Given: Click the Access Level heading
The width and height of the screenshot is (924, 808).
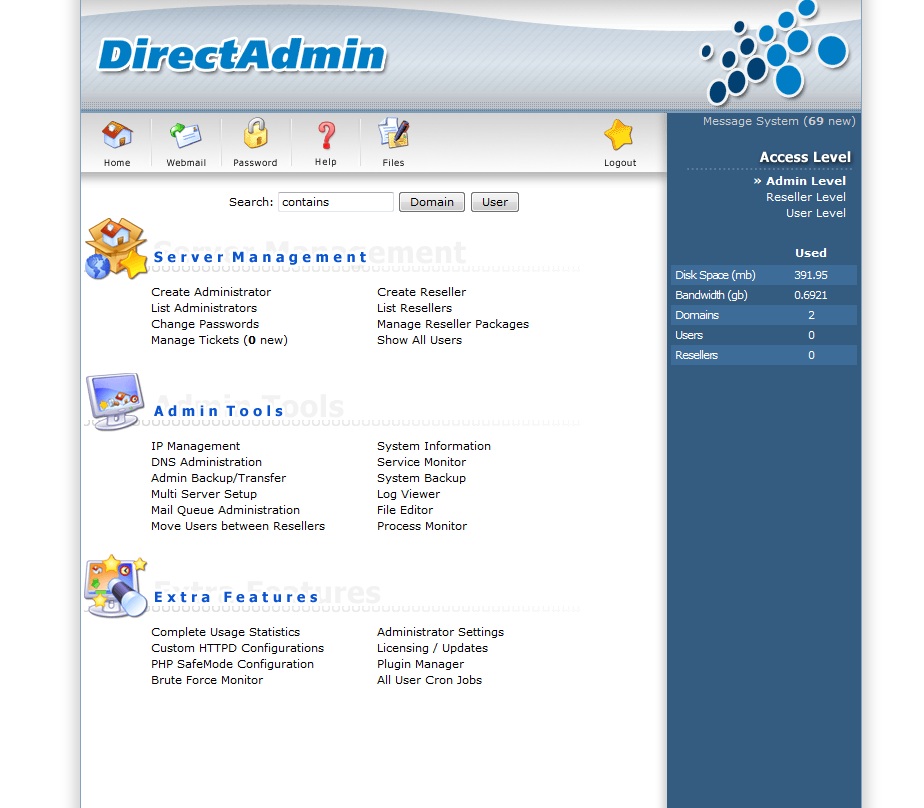Looking at the screenshot, I should (x=805, y=157).
